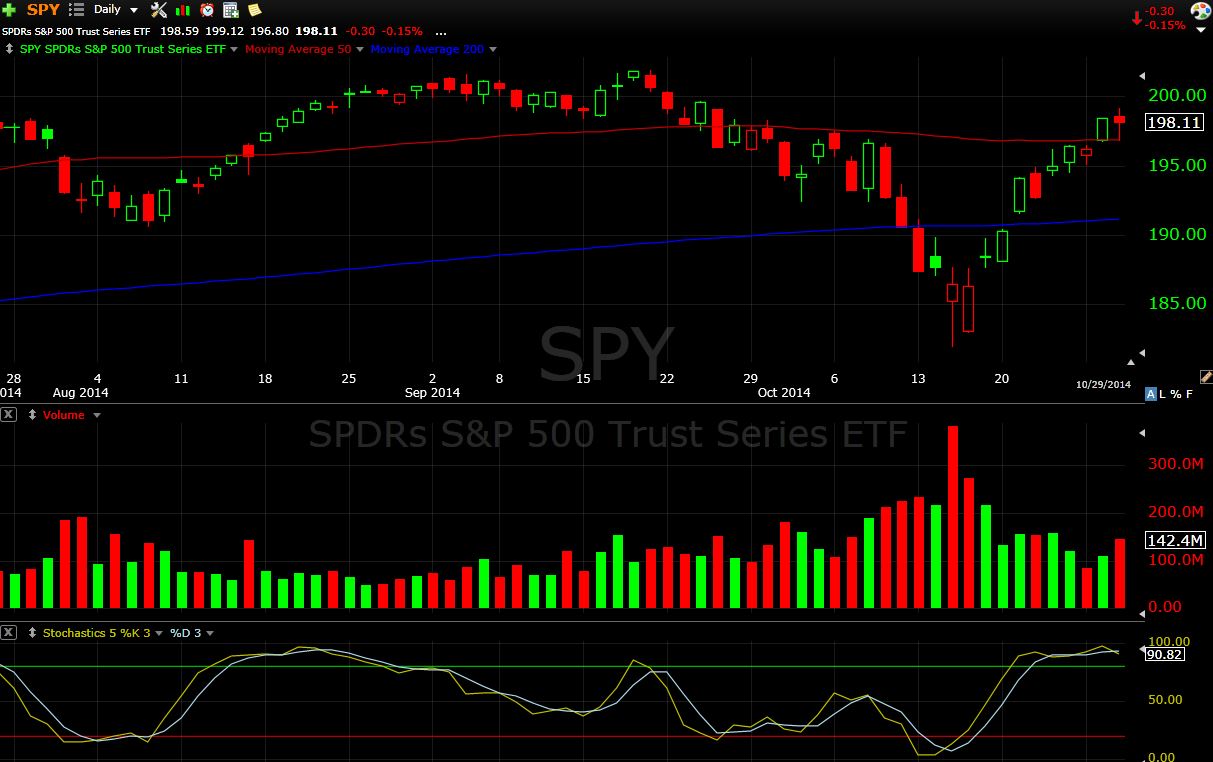Image resolution: width=1213 pixels, height=762 pixels.
Task: Close the Stochastics pane with its X
Action: [9, 633]
